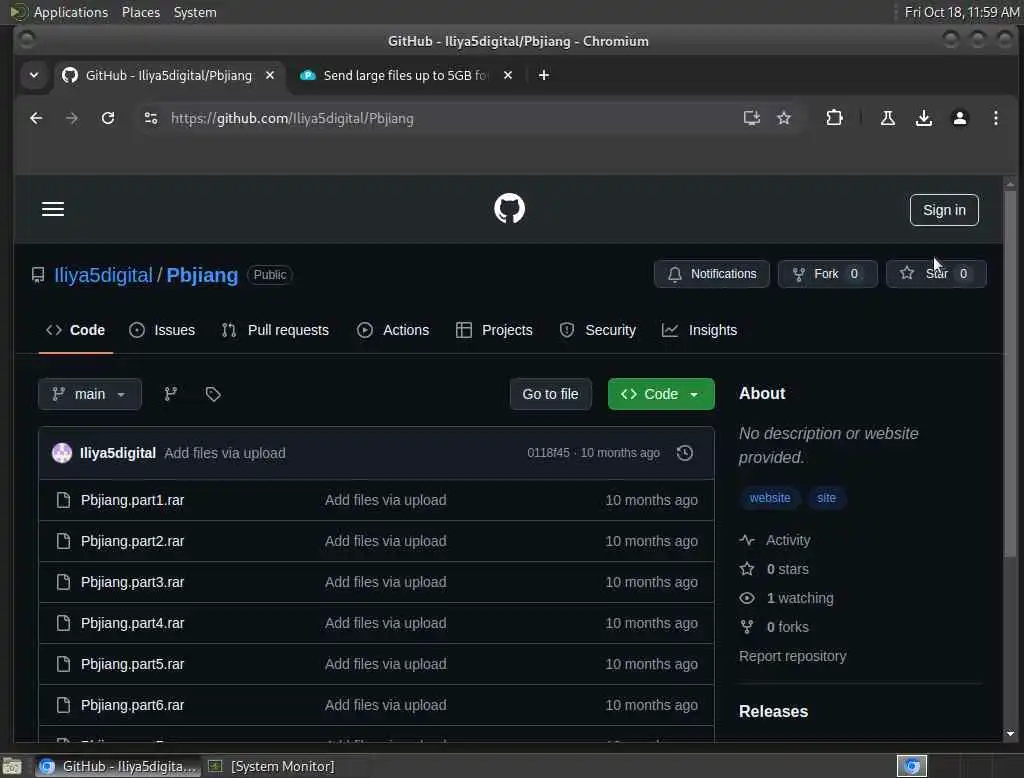The height and width of the screenshot is (778, 1024).
Task: Close the GitHub browser tab
Action: tap(270, 75)
